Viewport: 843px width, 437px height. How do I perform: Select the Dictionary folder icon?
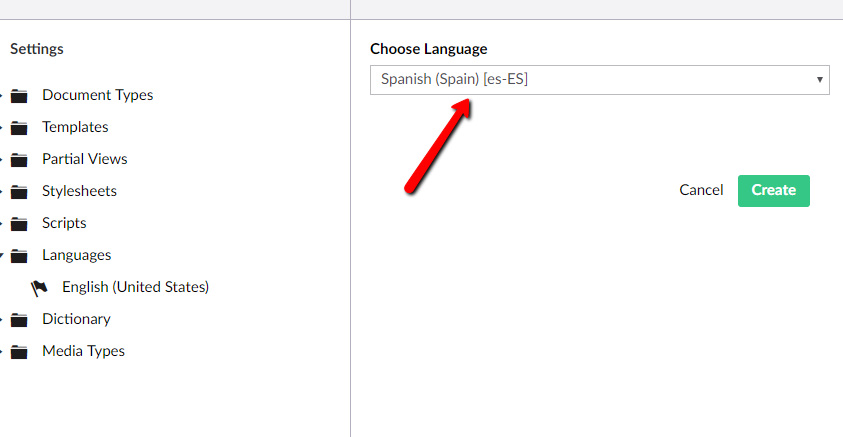click(x=19, y=320)
